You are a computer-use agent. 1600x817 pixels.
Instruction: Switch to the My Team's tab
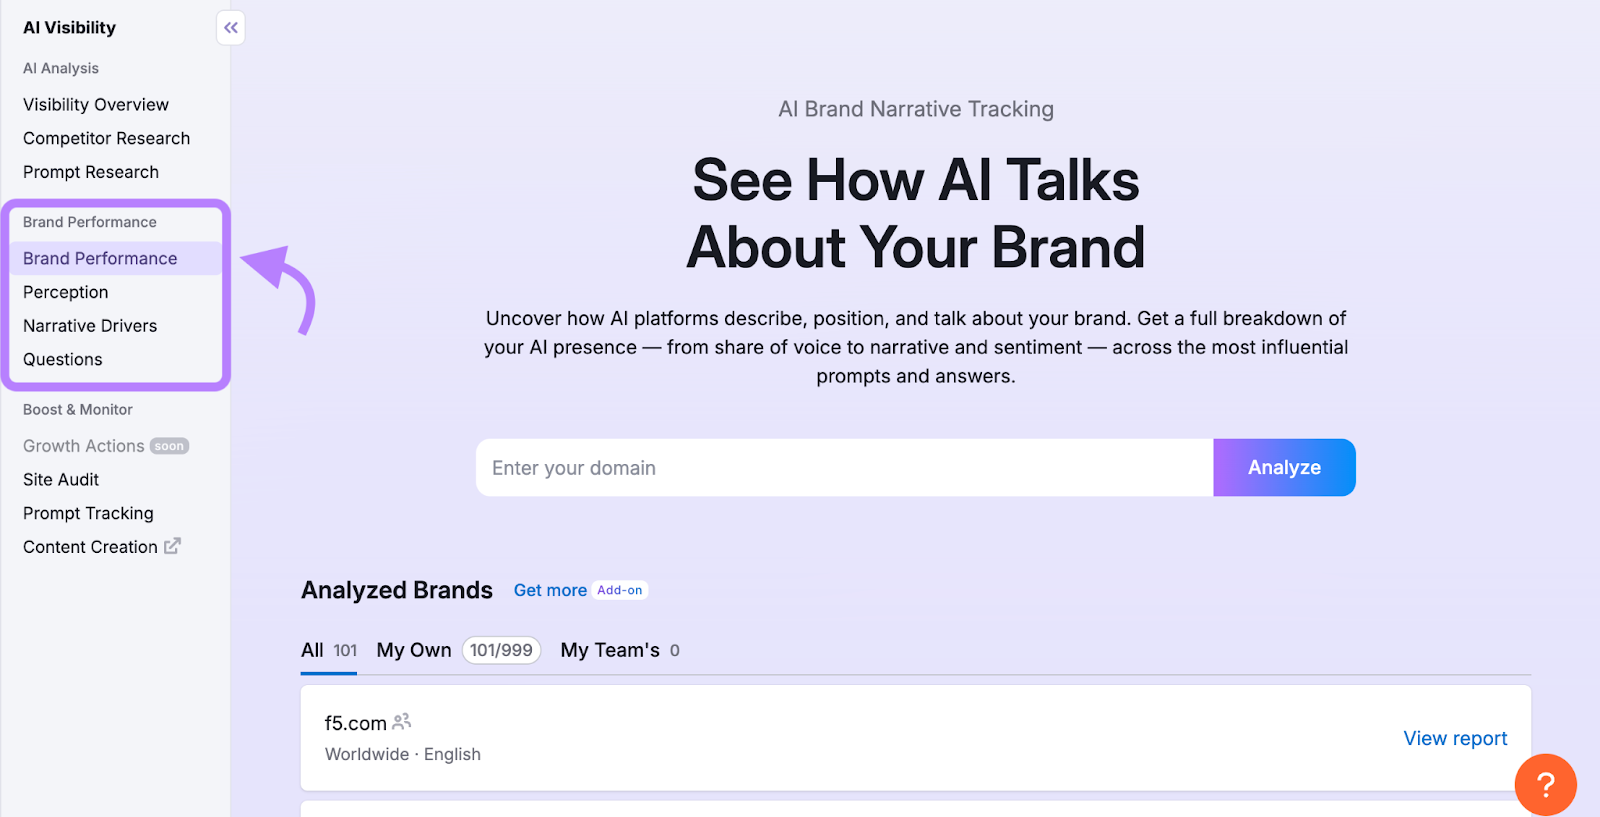pyautogui.click(x=610, y=650)
